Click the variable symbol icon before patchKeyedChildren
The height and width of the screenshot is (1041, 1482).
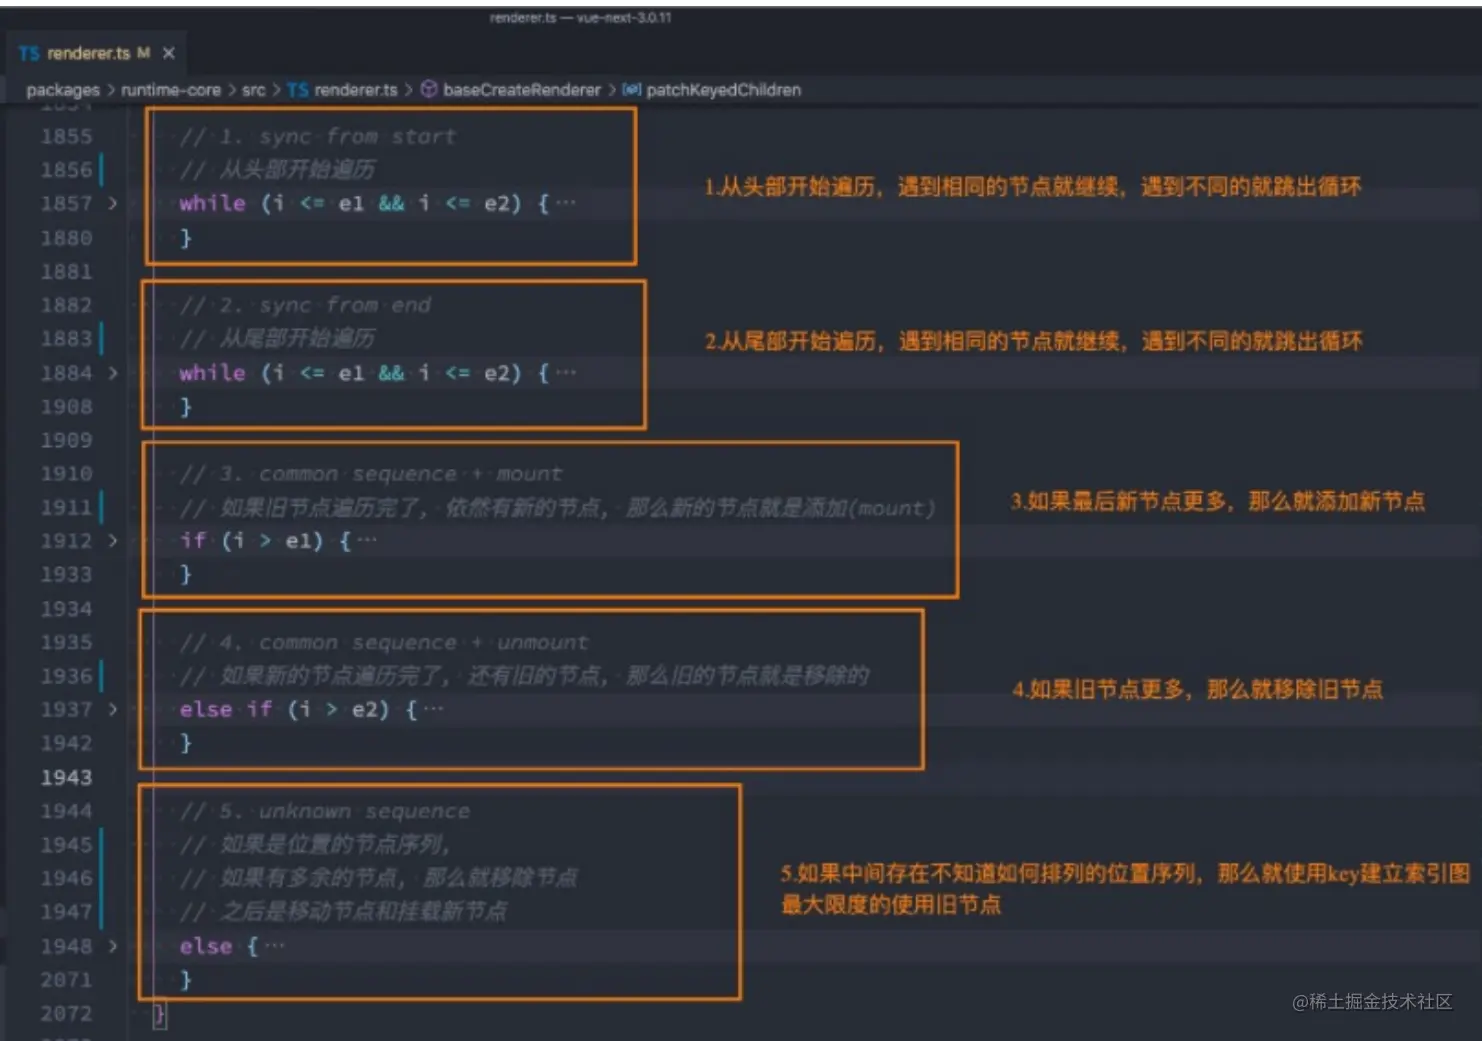point(631,90)
